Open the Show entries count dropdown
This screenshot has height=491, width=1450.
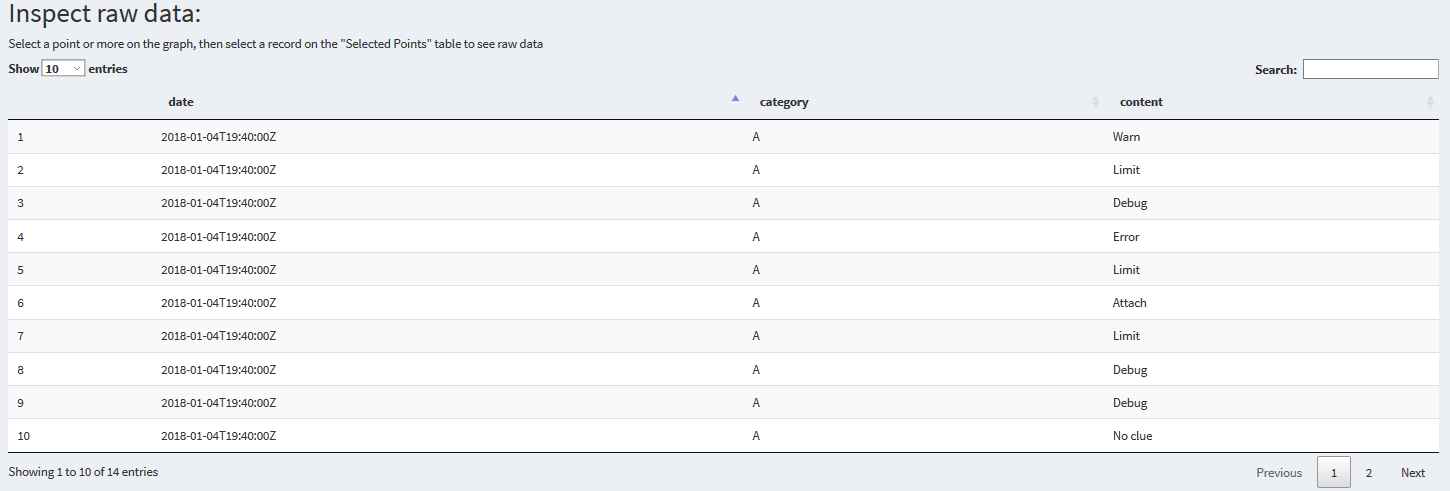pyautogui.click(x=63, y=69)
